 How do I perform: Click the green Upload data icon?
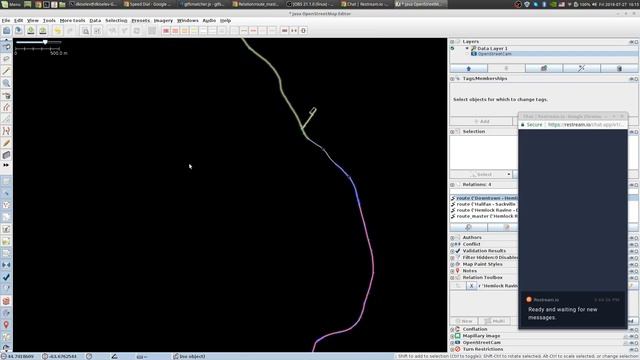point(43,31)
